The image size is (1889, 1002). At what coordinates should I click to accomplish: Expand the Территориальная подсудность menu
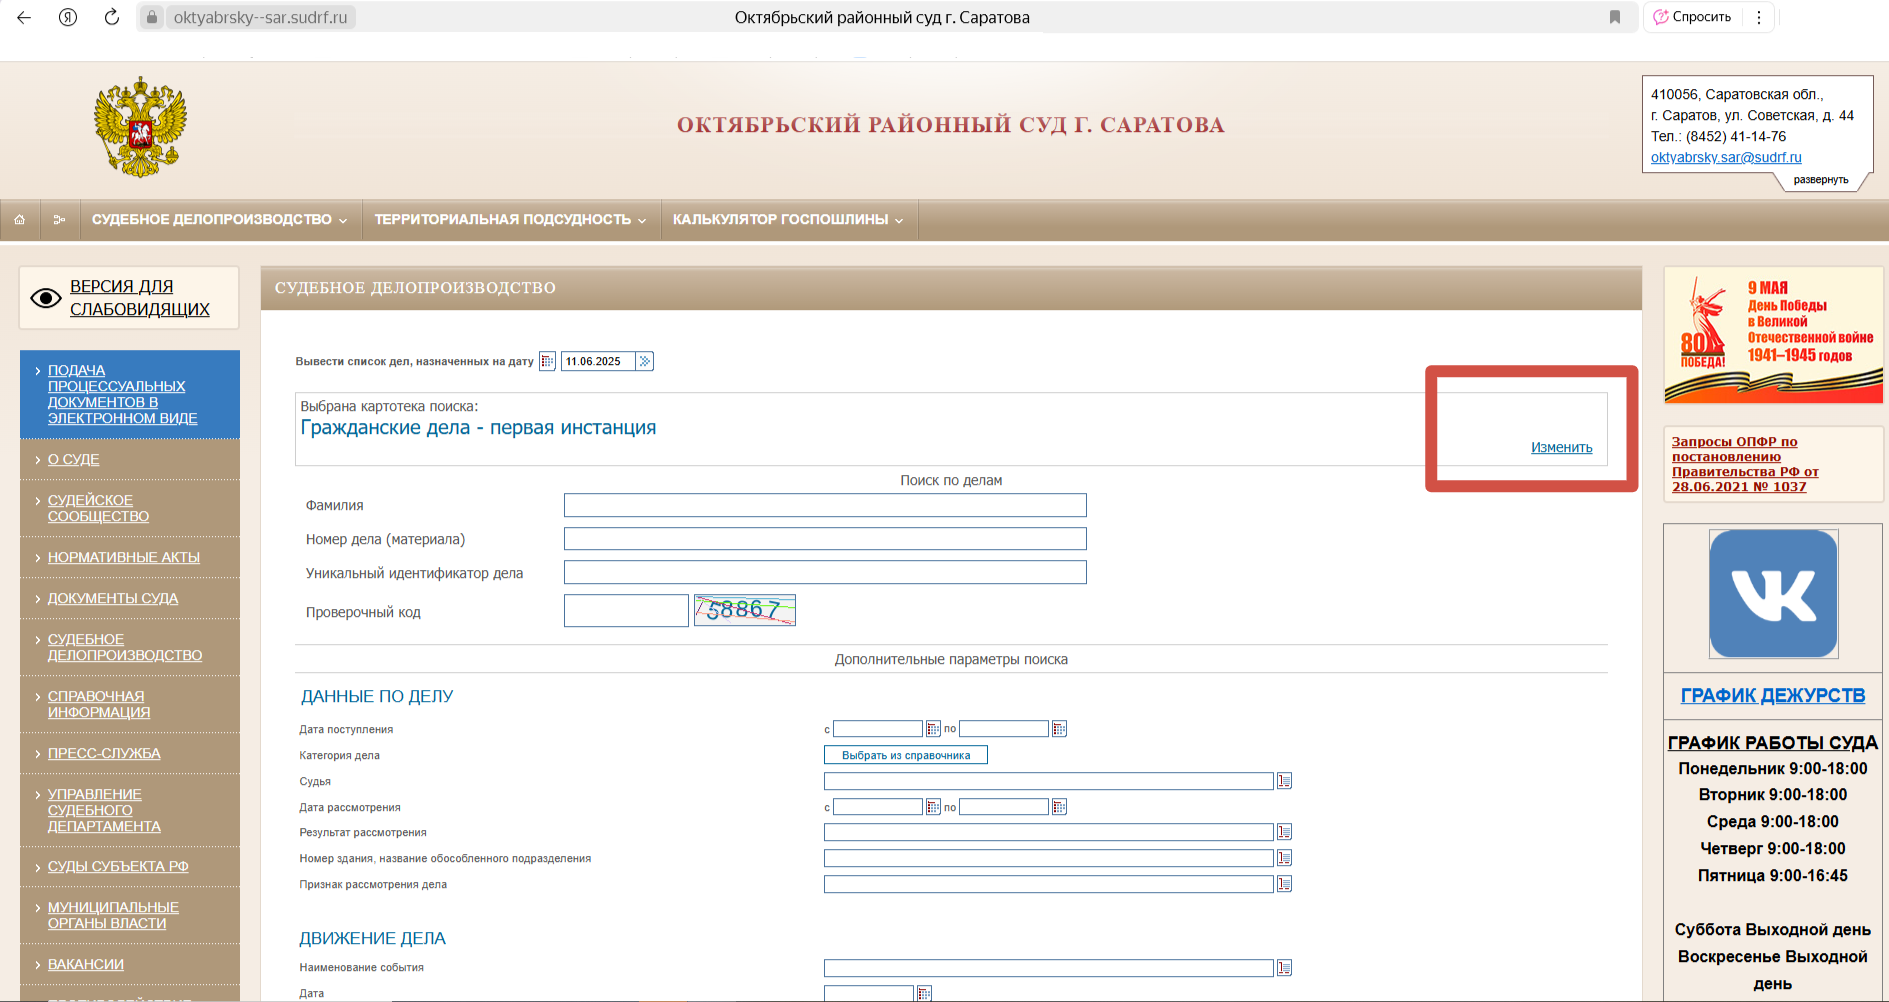(x=510, y=220)
